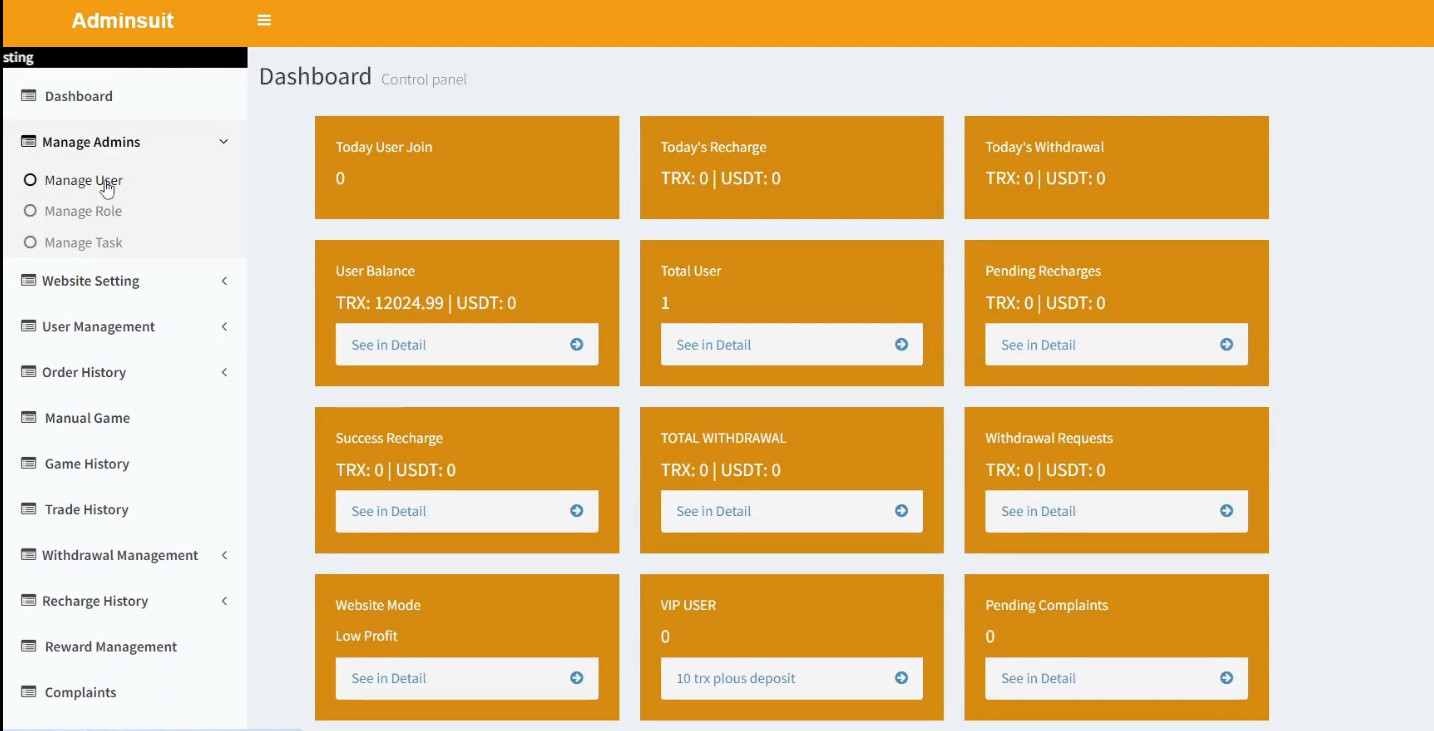This screenshot has width=1434, height=731.
Task: Expand the Website Setting menu chevron
Action: click(x=224, y=281)
